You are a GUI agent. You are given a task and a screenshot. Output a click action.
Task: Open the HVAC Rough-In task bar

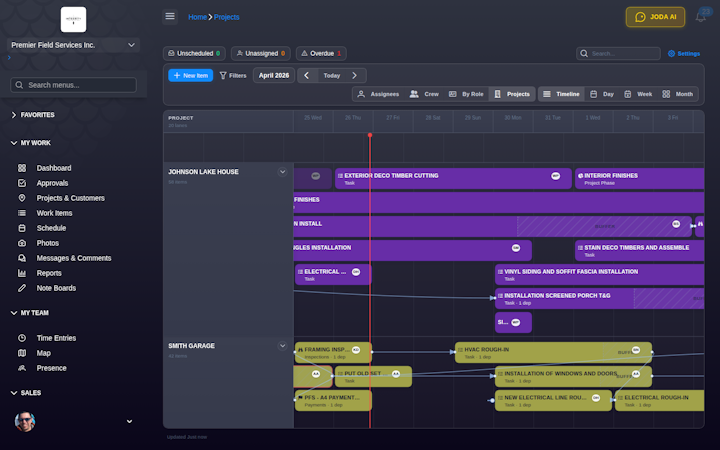[553, 353]
